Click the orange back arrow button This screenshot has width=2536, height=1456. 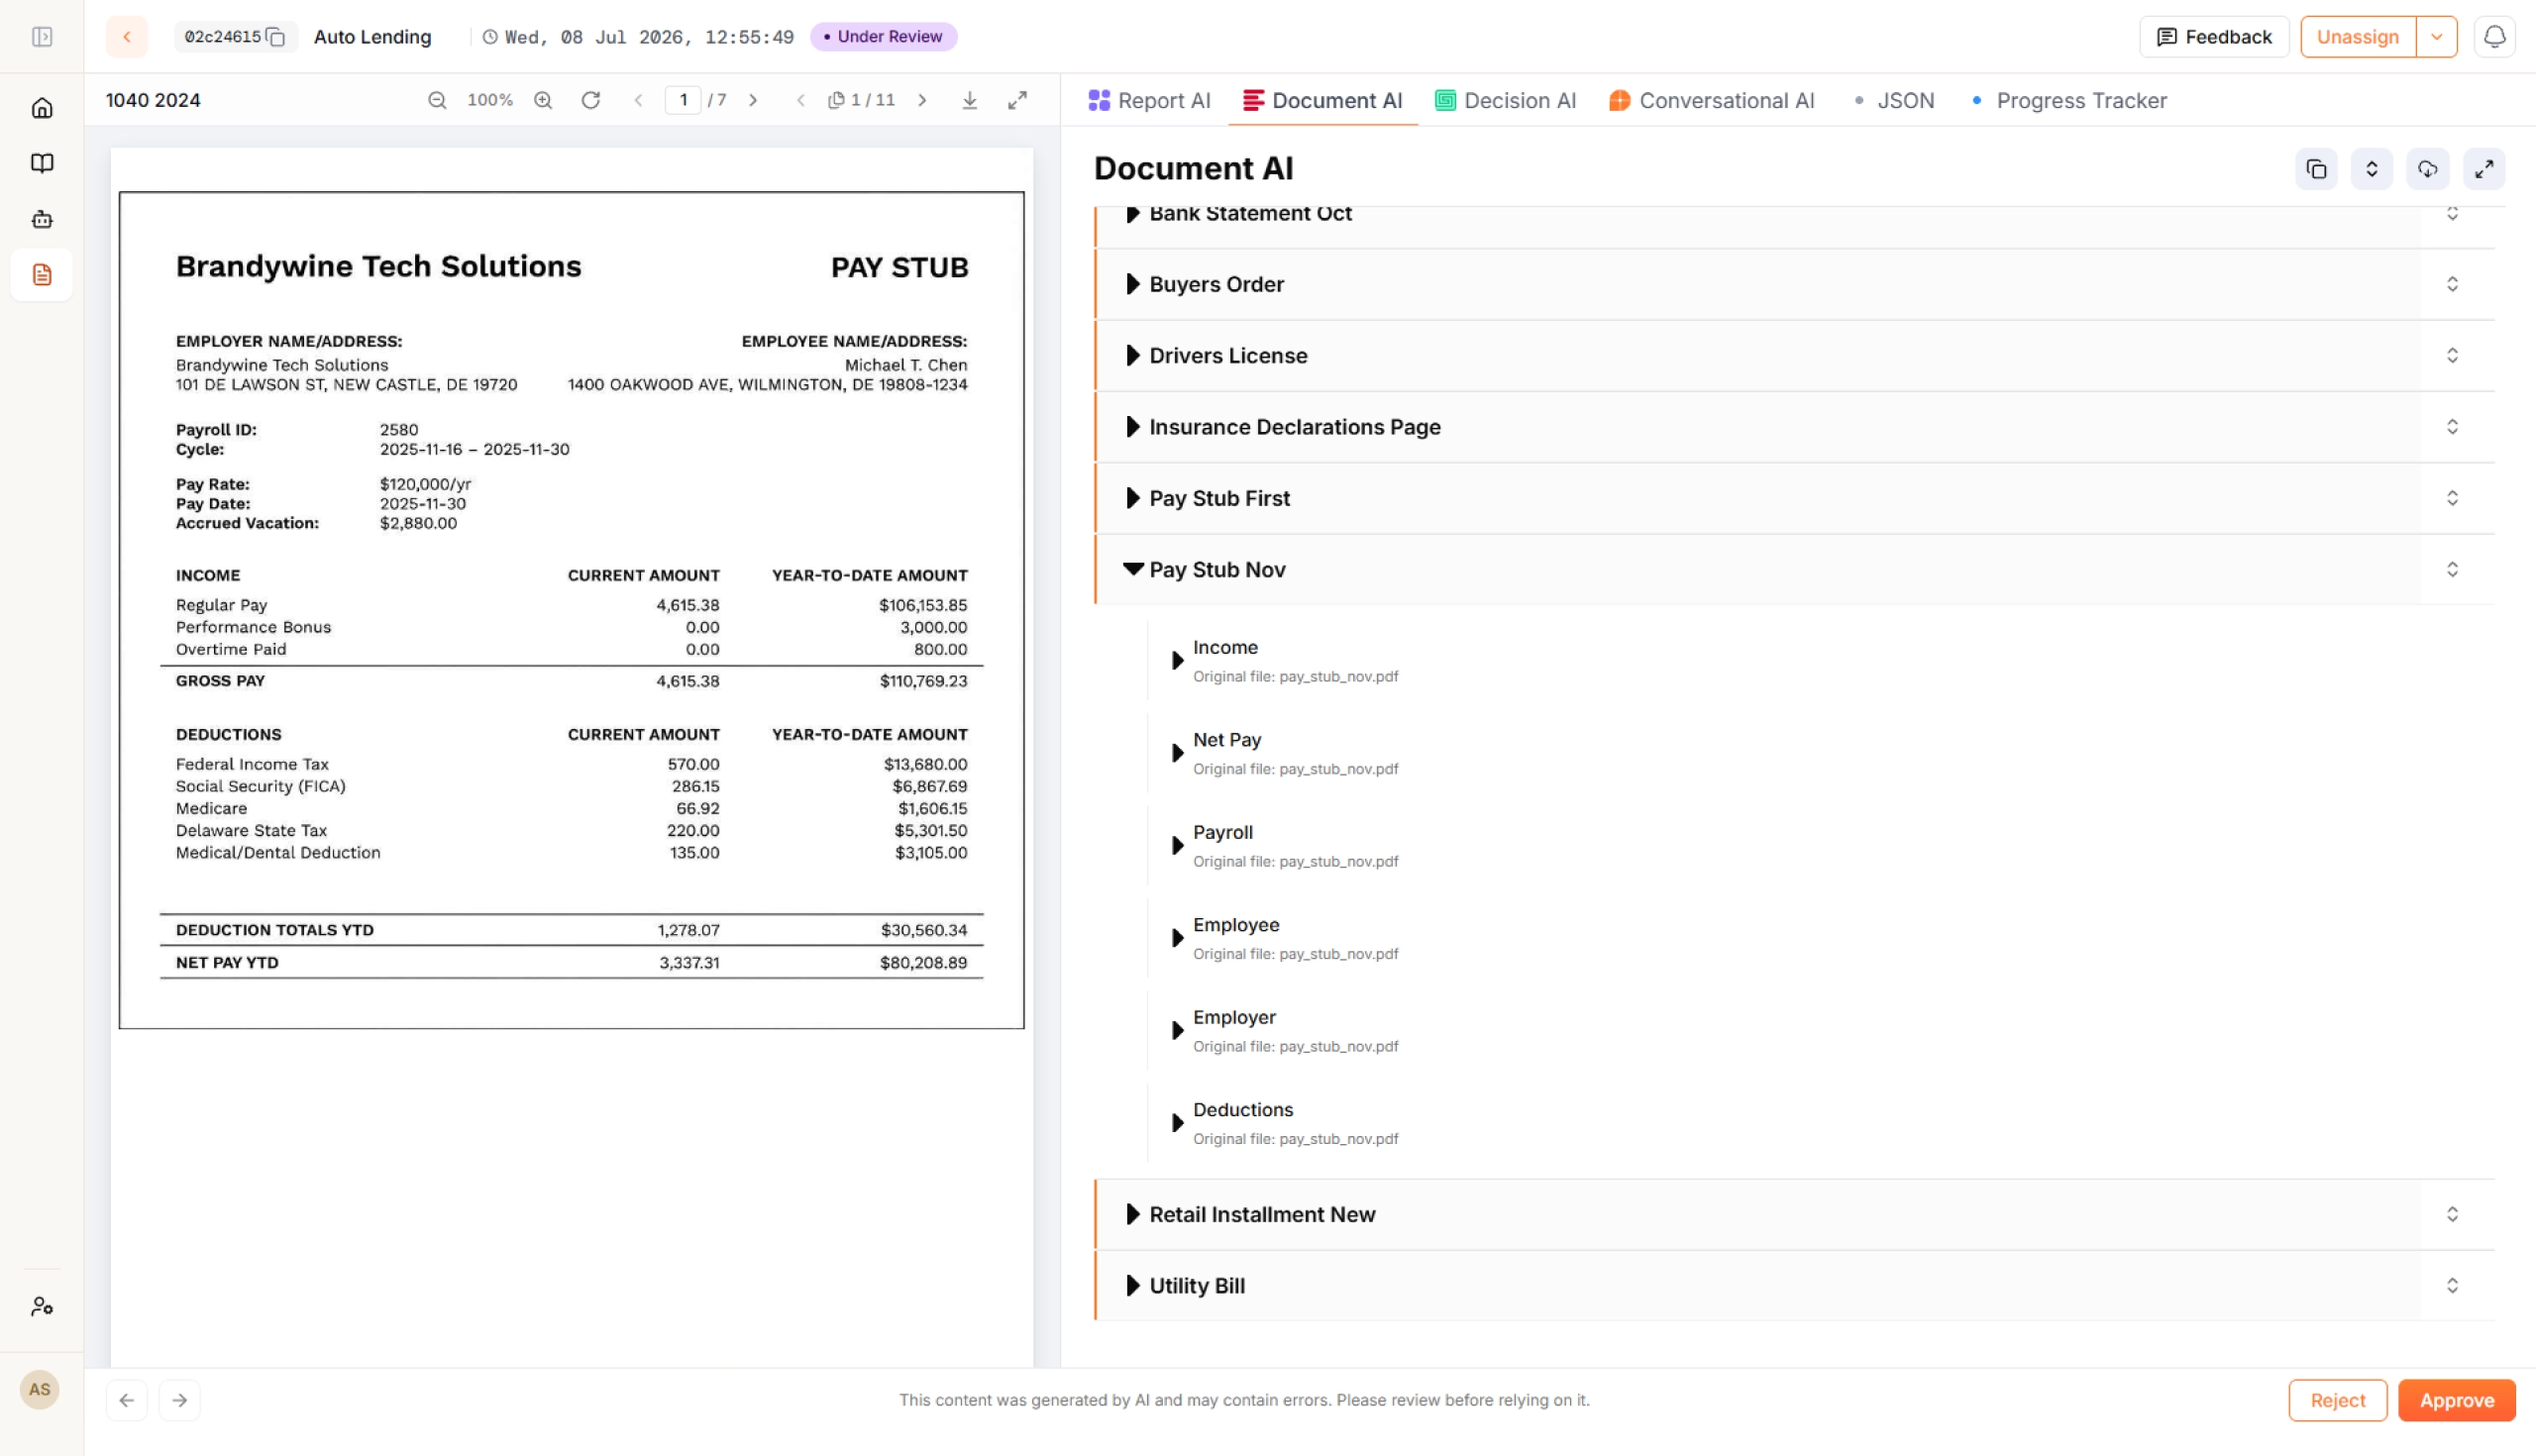[127, 37]
